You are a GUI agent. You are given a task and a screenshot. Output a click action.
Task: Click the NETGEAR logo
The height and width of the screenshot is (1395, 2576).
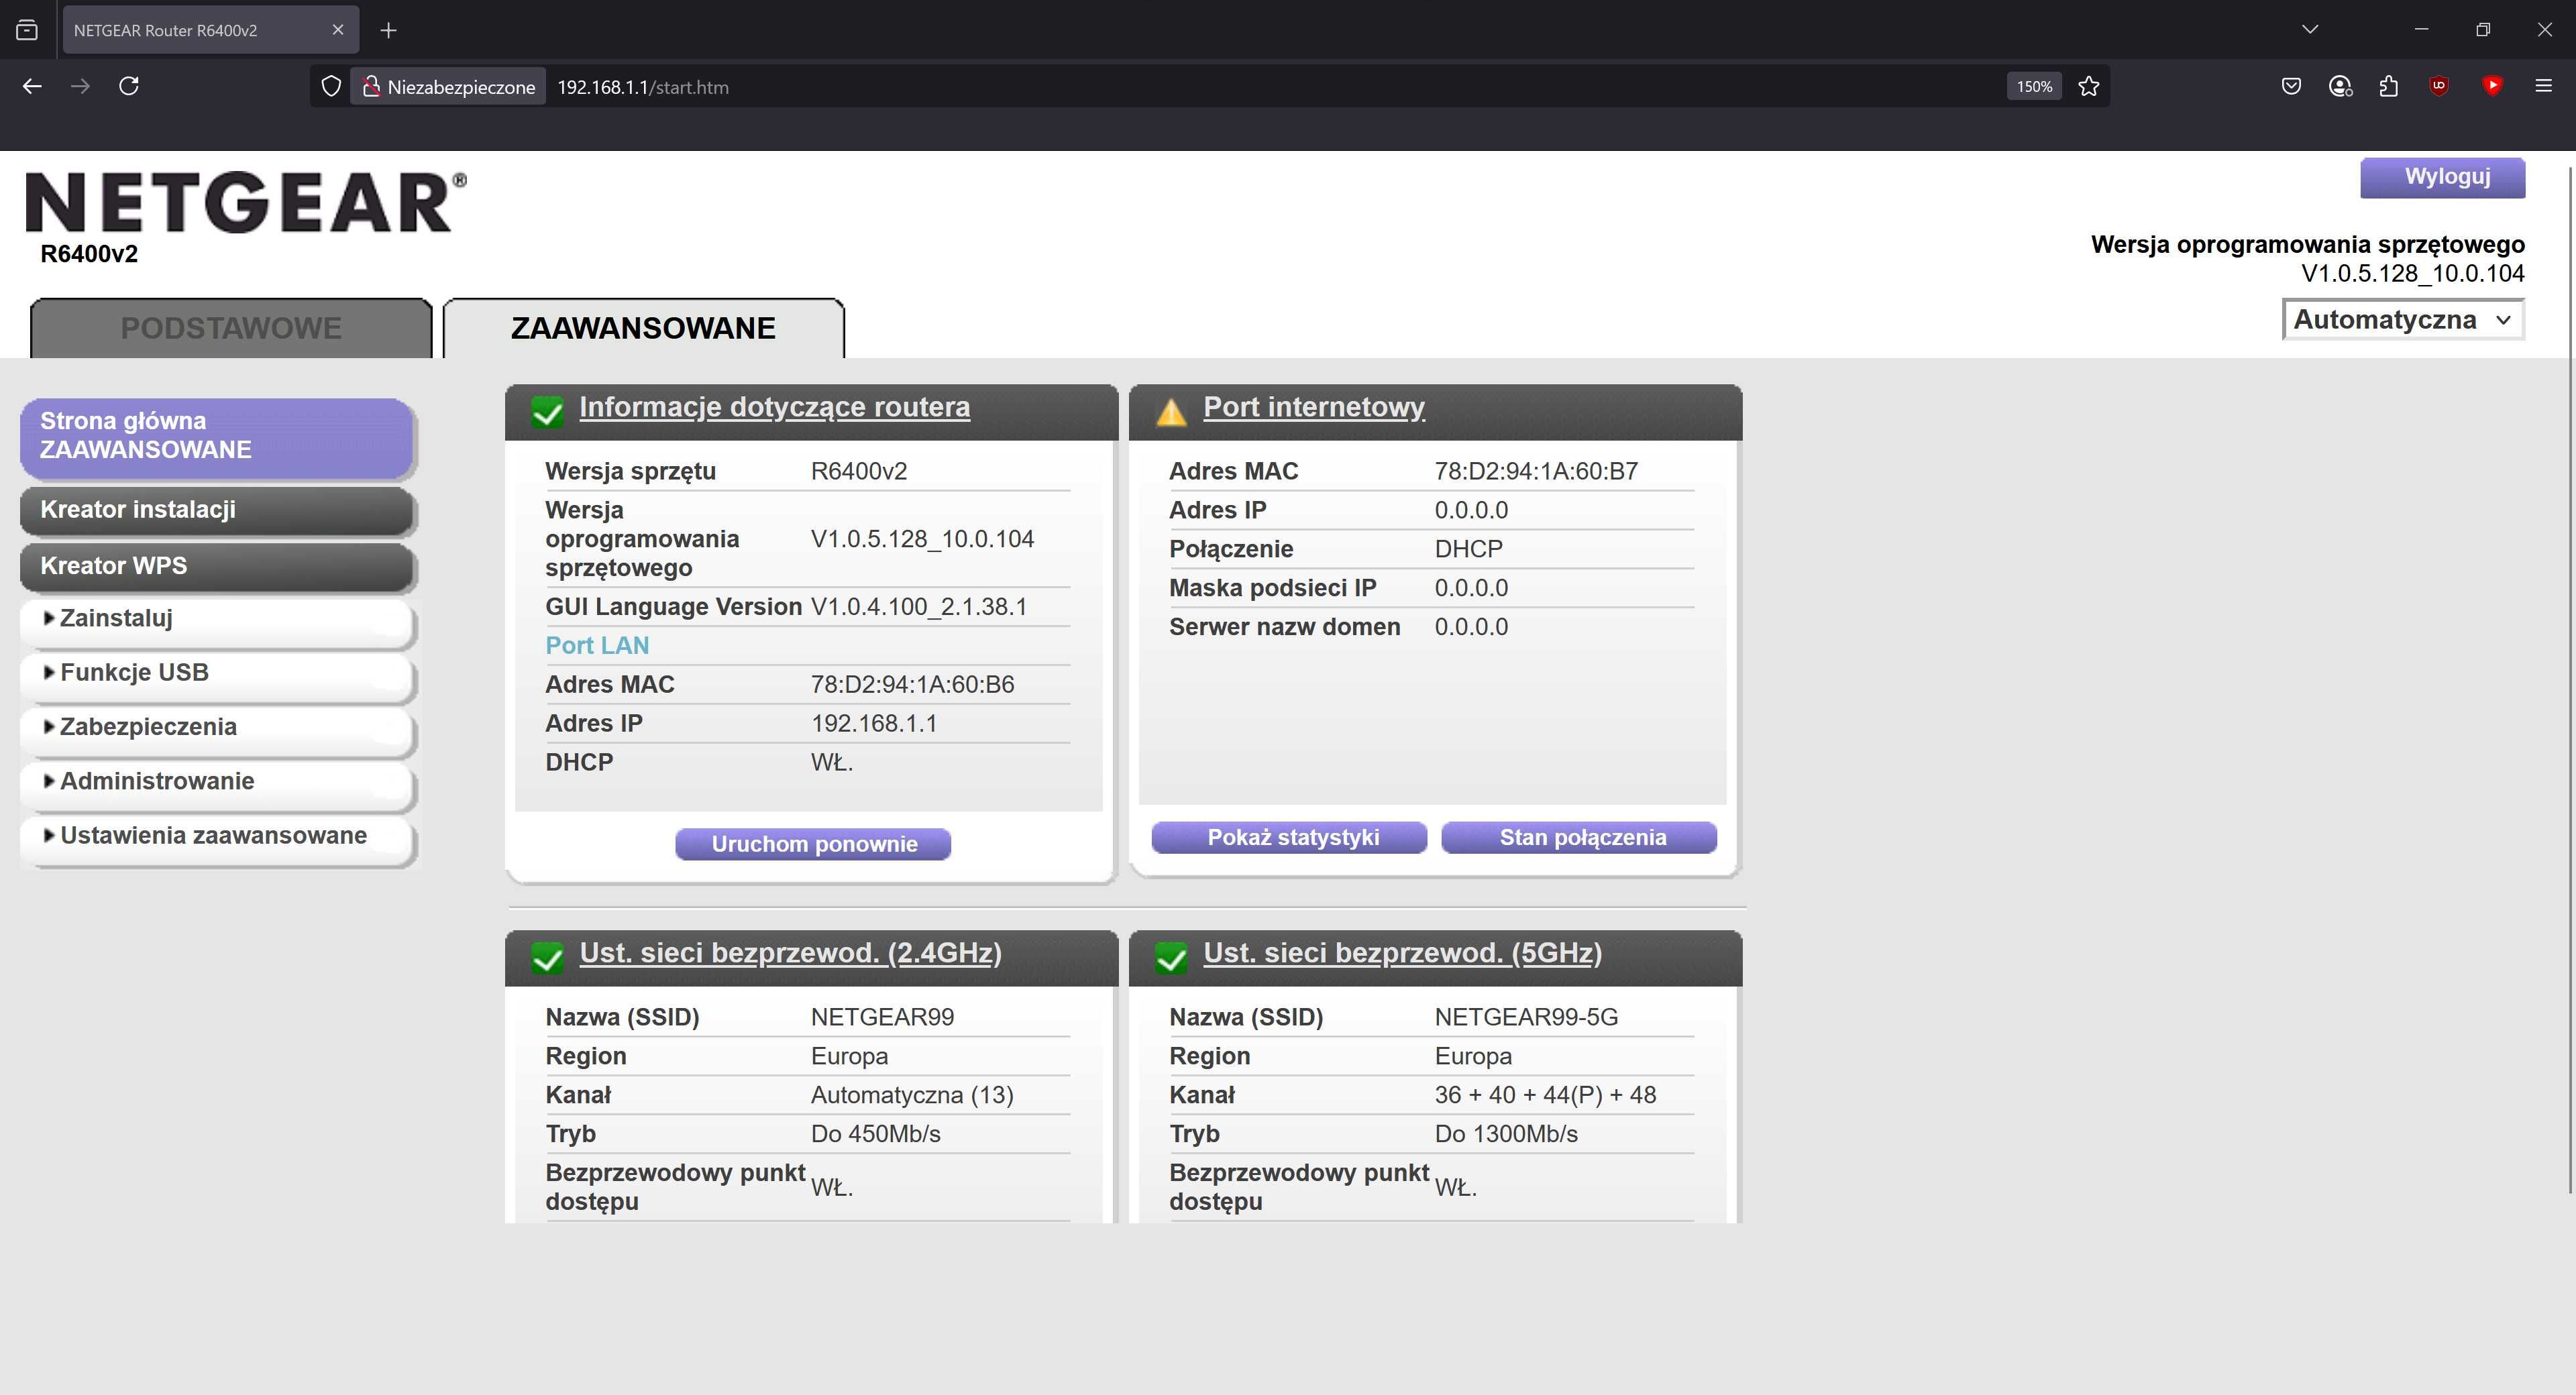pos(245,203)
